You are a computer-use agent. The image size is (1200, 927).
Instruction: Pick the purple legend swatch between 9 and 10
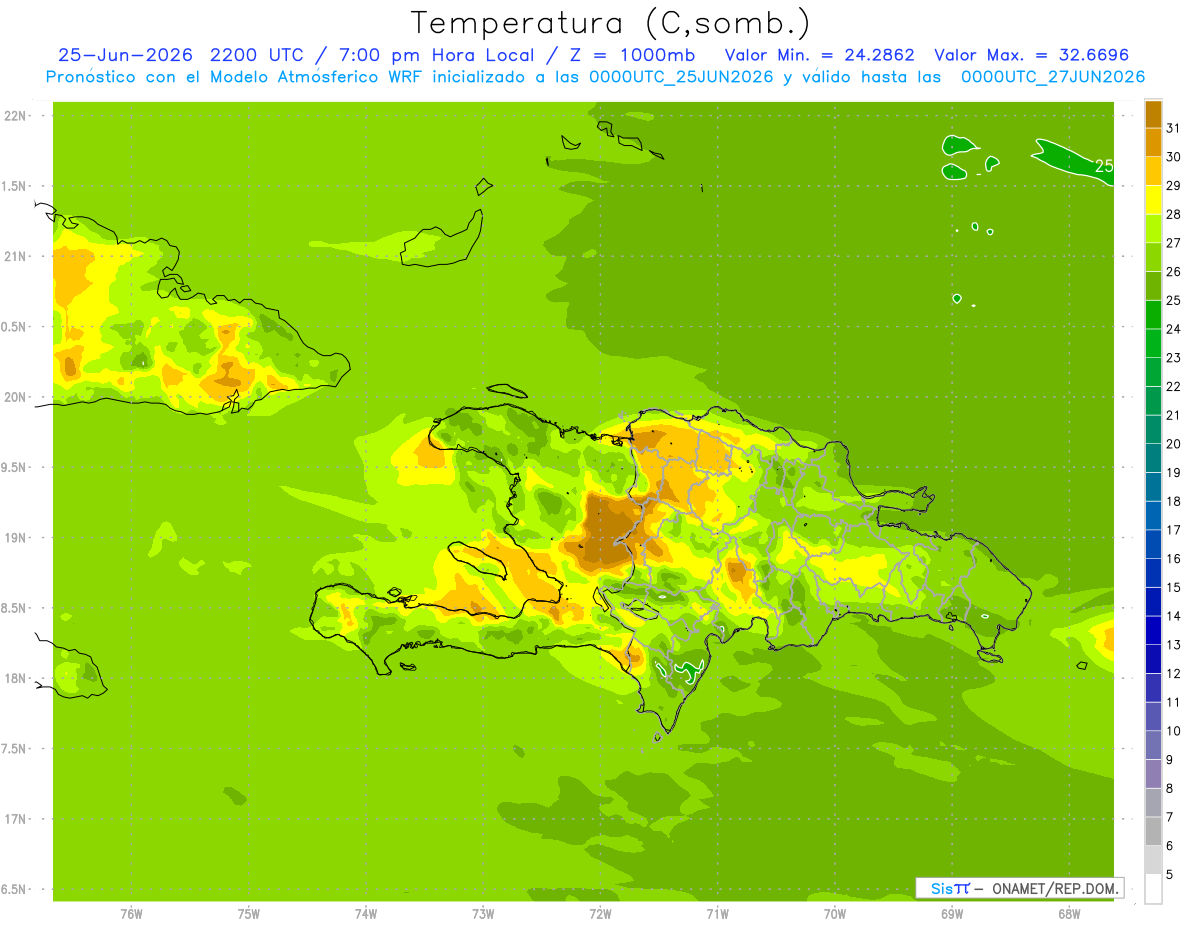click(1153, 745)
